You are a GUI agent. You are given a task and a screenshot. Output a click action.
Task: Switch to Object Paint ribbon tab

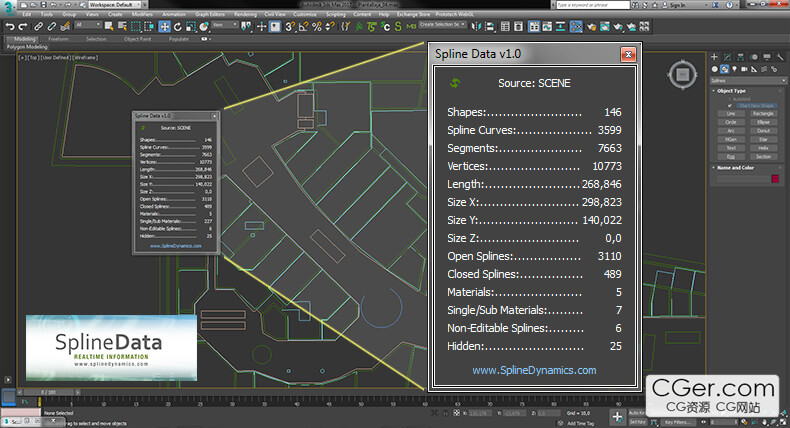coord(137,39)
